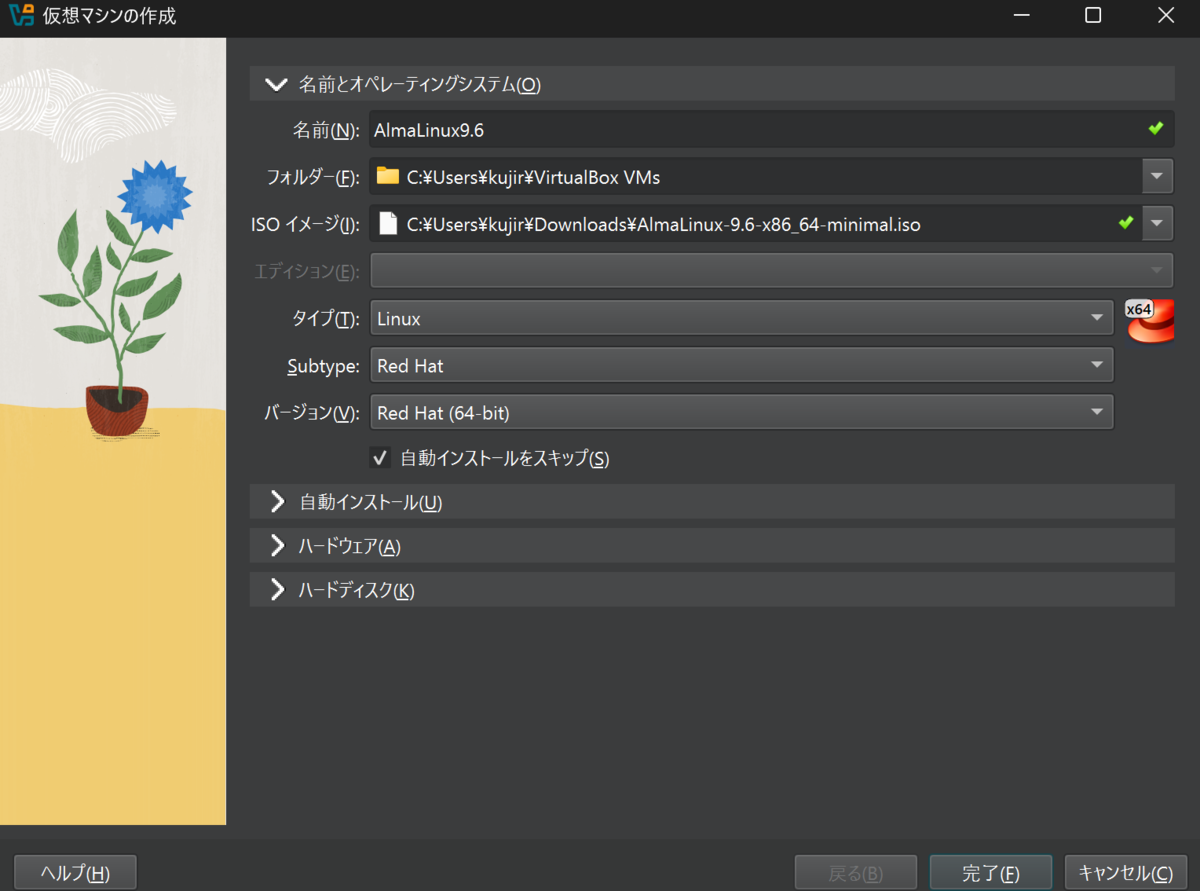This screenshot has height=891, width=1200.
Task: Open the タイプ Linux dropdown
Action: click(x=741, y=319)
